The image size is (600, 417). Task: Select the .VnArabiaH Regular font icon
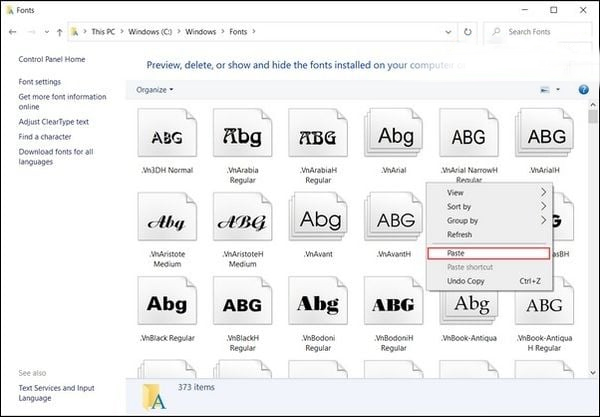[318, 133]
